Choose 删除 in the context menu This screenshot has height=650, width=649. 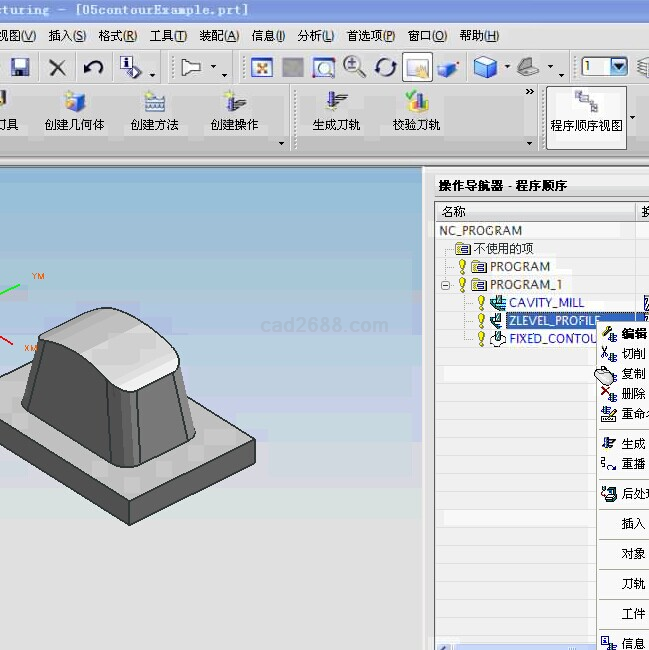tap(632, 394)
